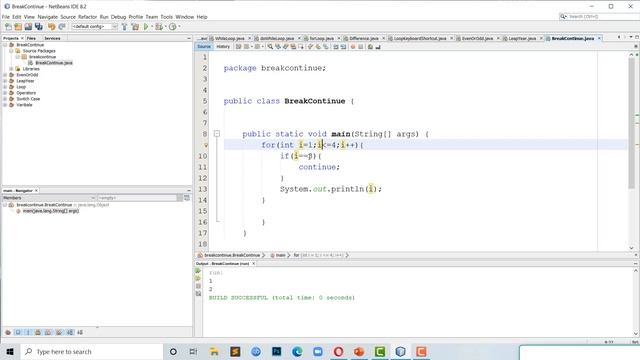640x360 pixels.
Task: Click the editor red start-macro-recording icon
Action: (353, 47)
